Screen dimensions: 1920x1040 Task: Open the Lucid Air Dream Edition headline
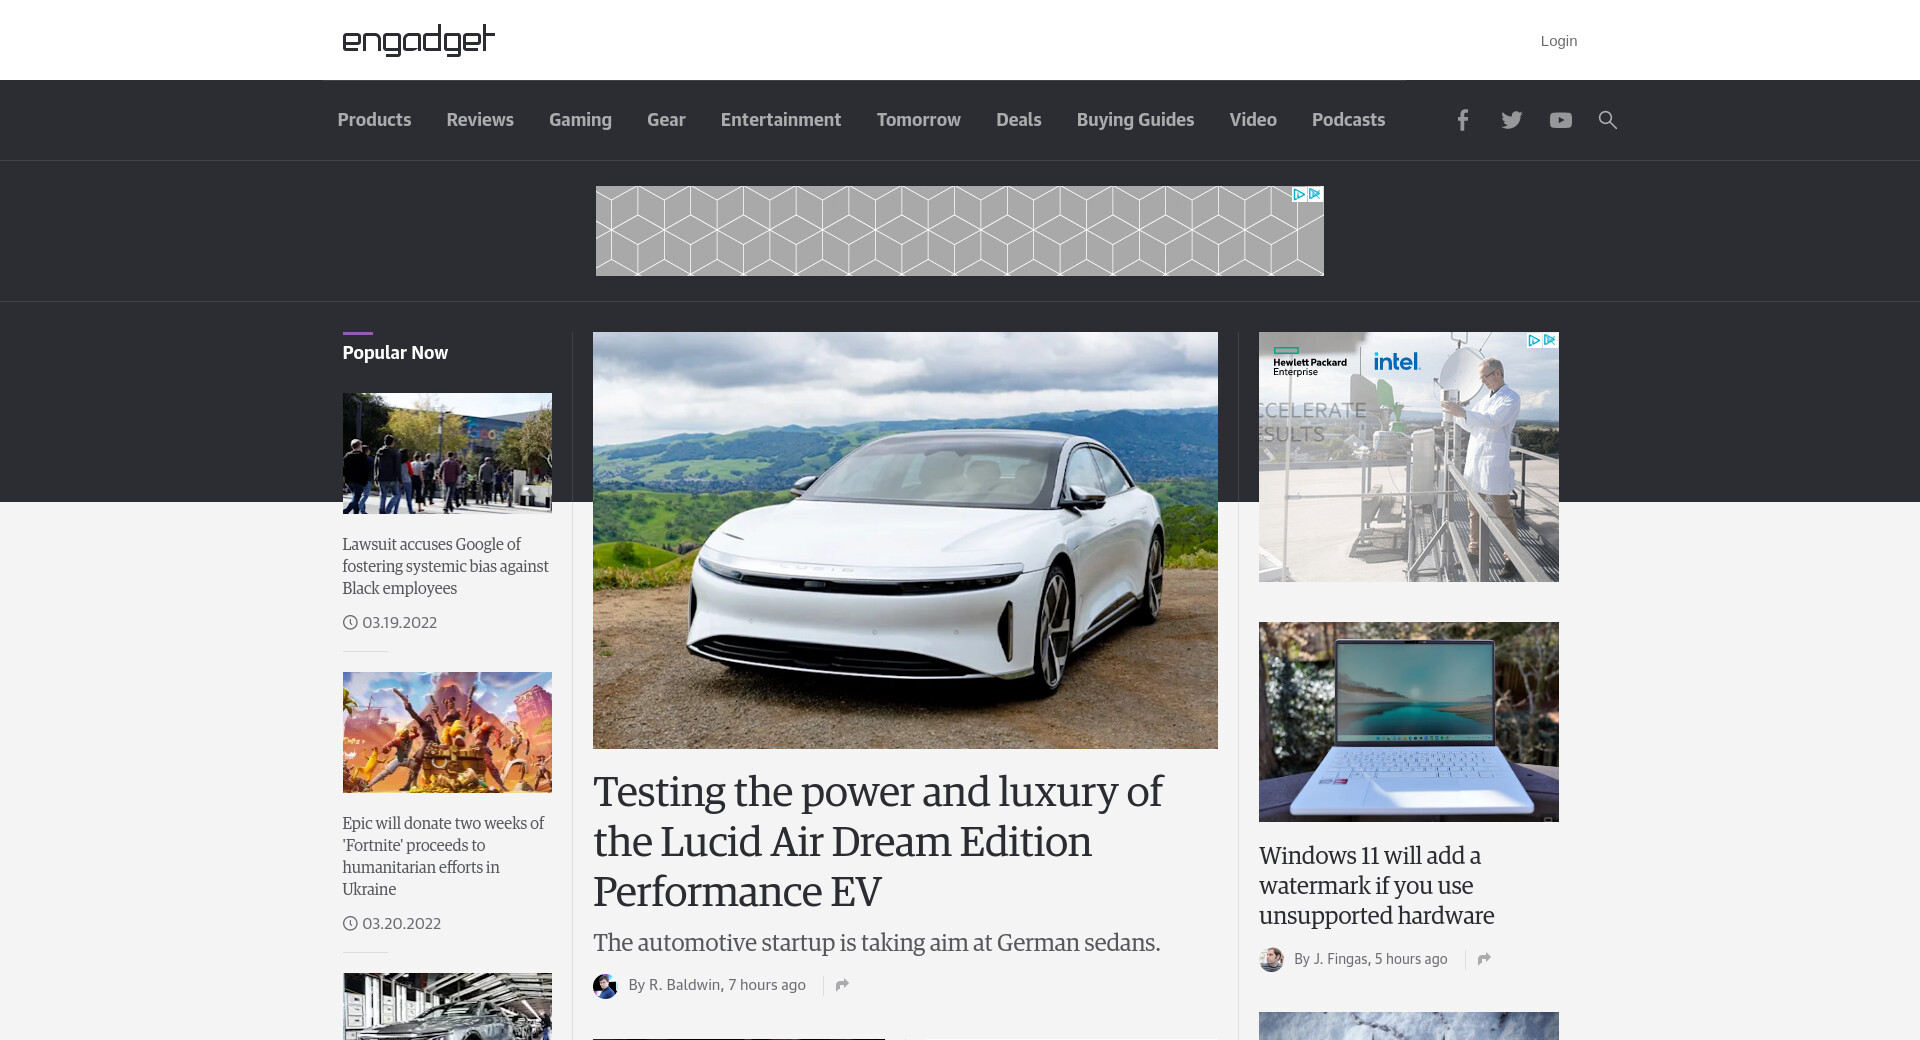[877, 841]
